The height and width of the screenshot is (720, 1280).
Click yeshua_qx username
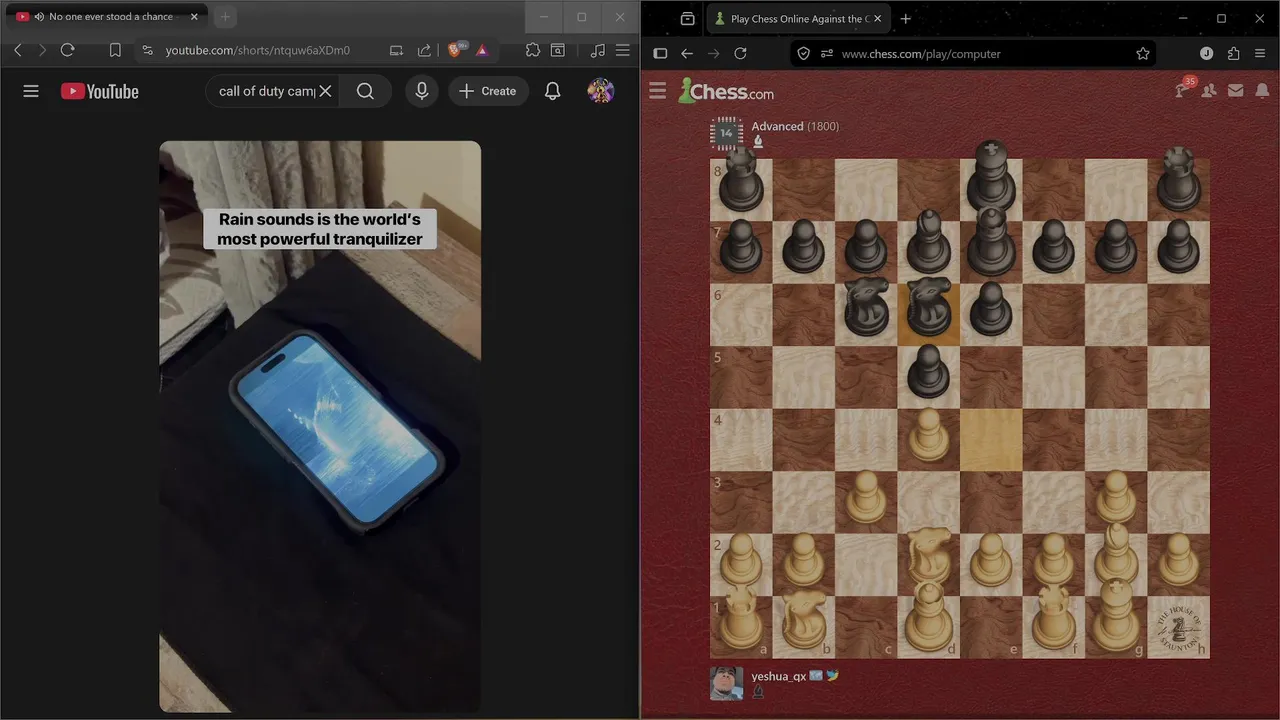point(778,676)
